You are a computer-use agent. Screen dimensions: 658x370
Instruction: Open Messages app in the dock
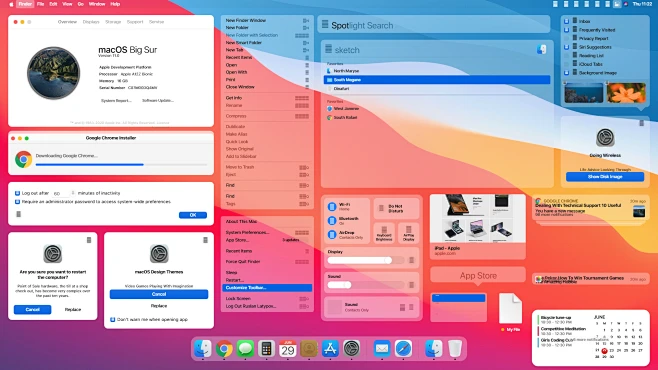[x=245, y=349]
